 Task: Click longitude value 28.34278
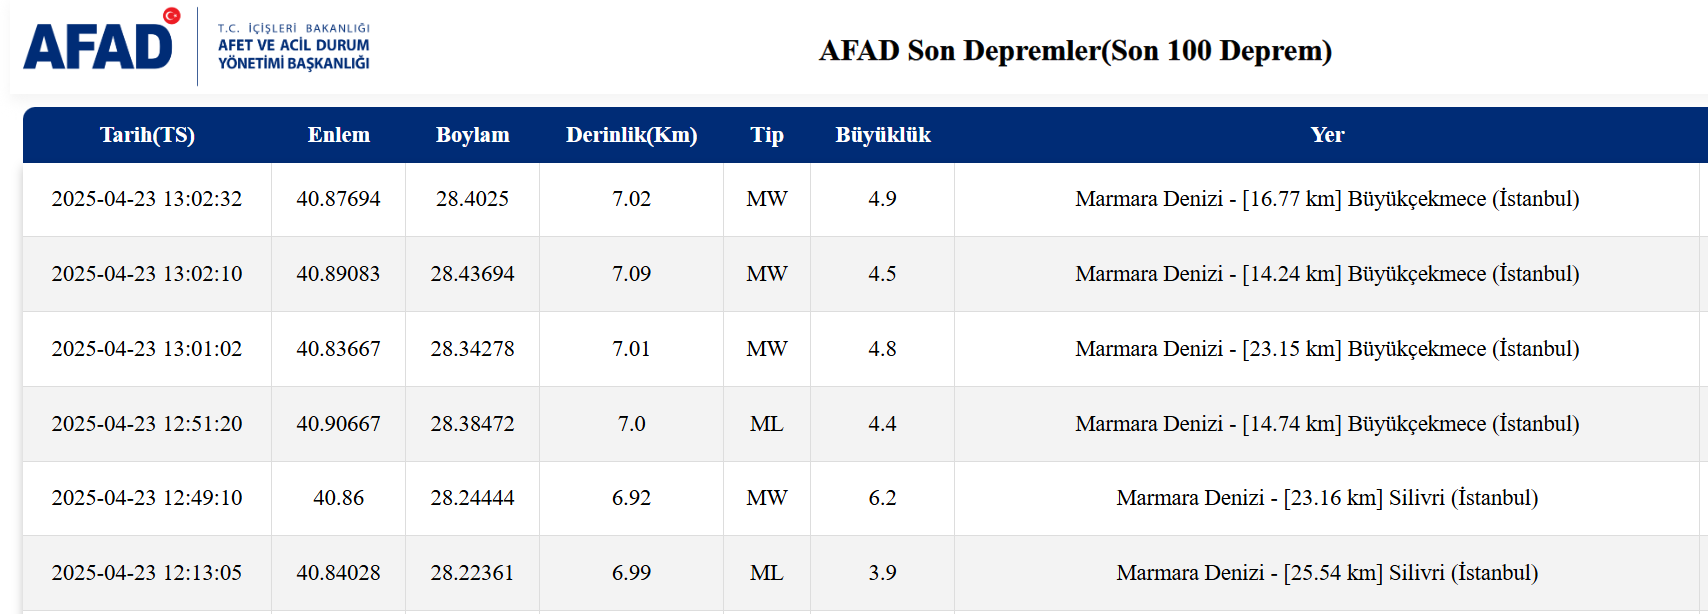tap(472, 349)
